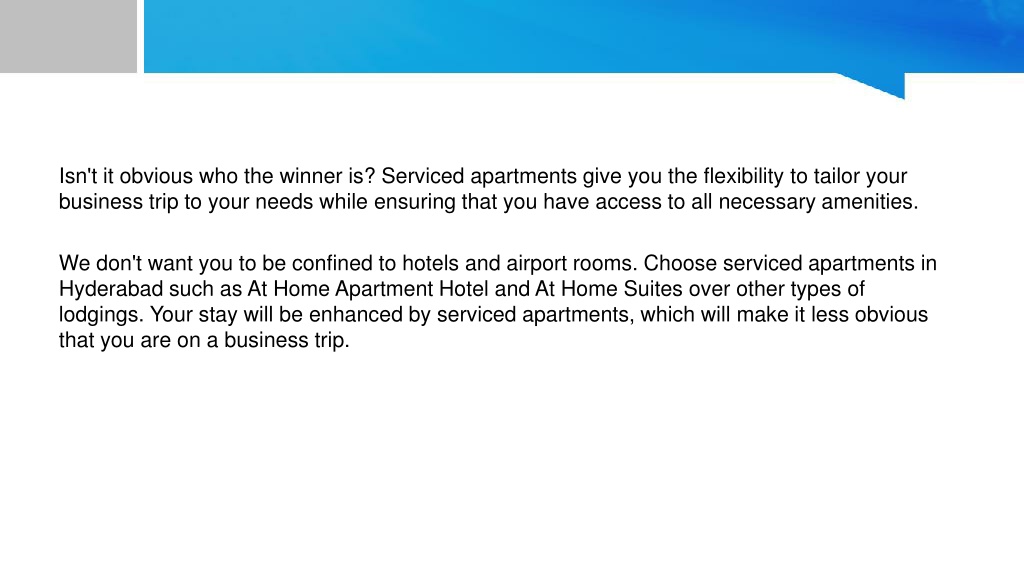1024x576 pixels.
Task: Click the text "At Home Suites"
Action: pyautogui.click(x=608, y=289)
